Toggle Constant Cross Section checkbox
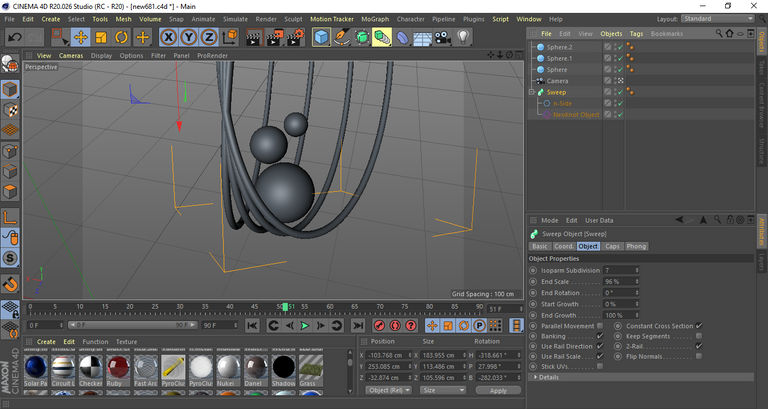 click(699, 326)
